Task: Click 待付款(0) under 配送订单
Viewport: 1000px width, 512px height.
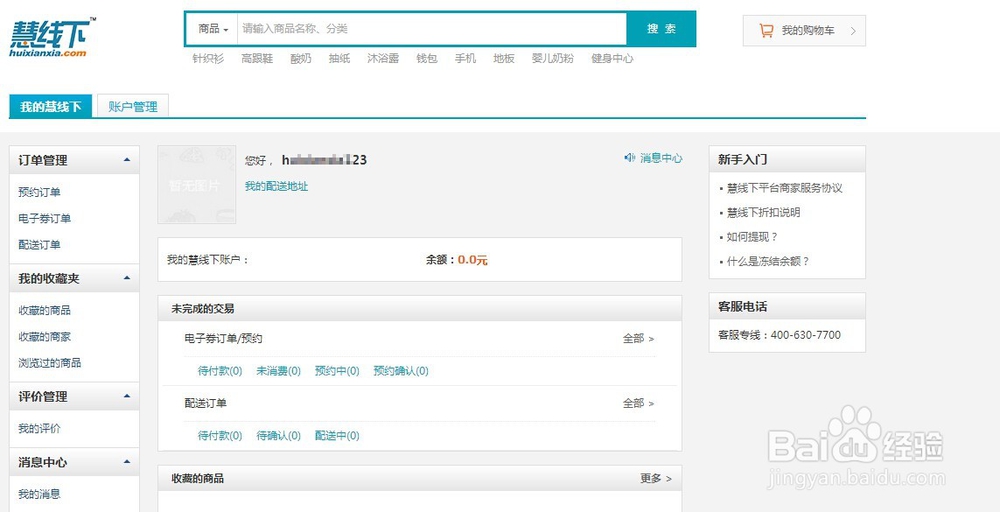Action: pyautogui.click(x=220, y=435)
